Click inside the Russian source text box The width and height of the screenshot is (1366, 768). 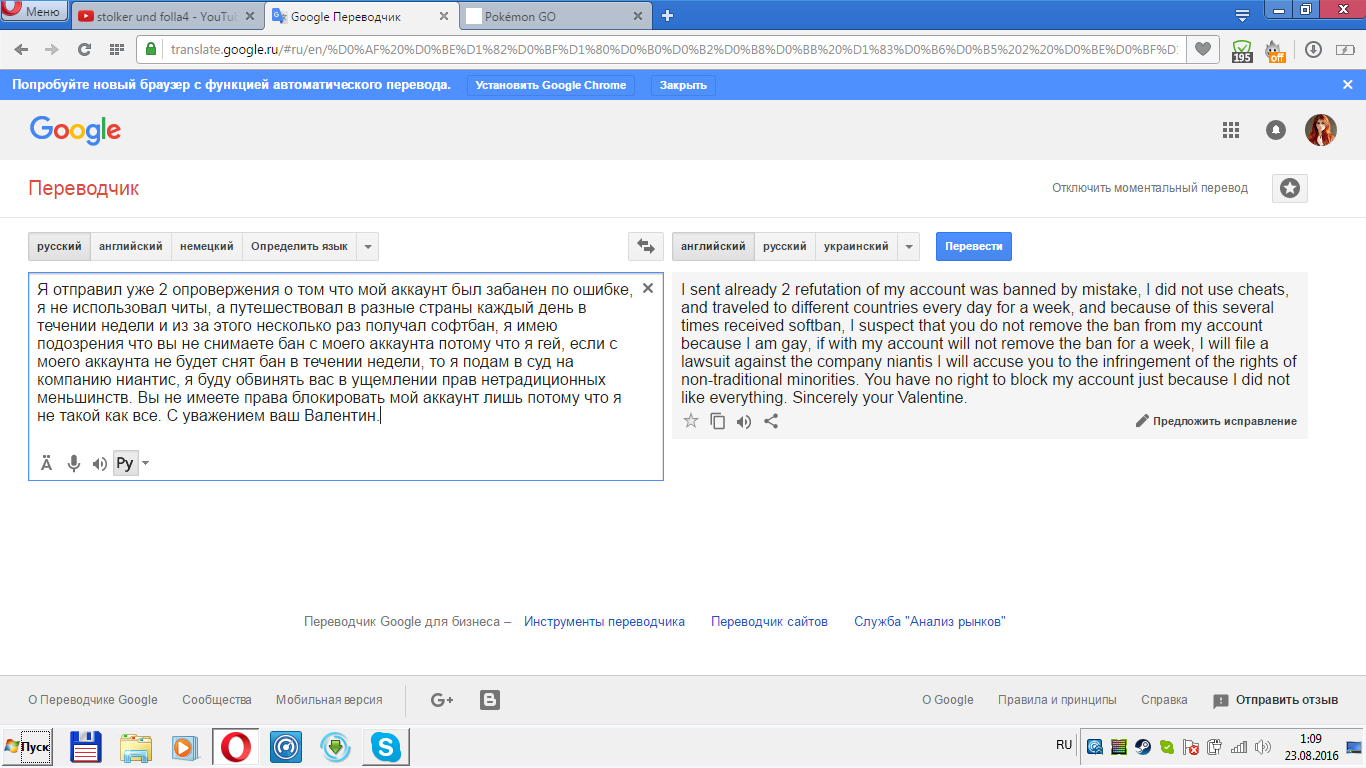pos(346,375)
